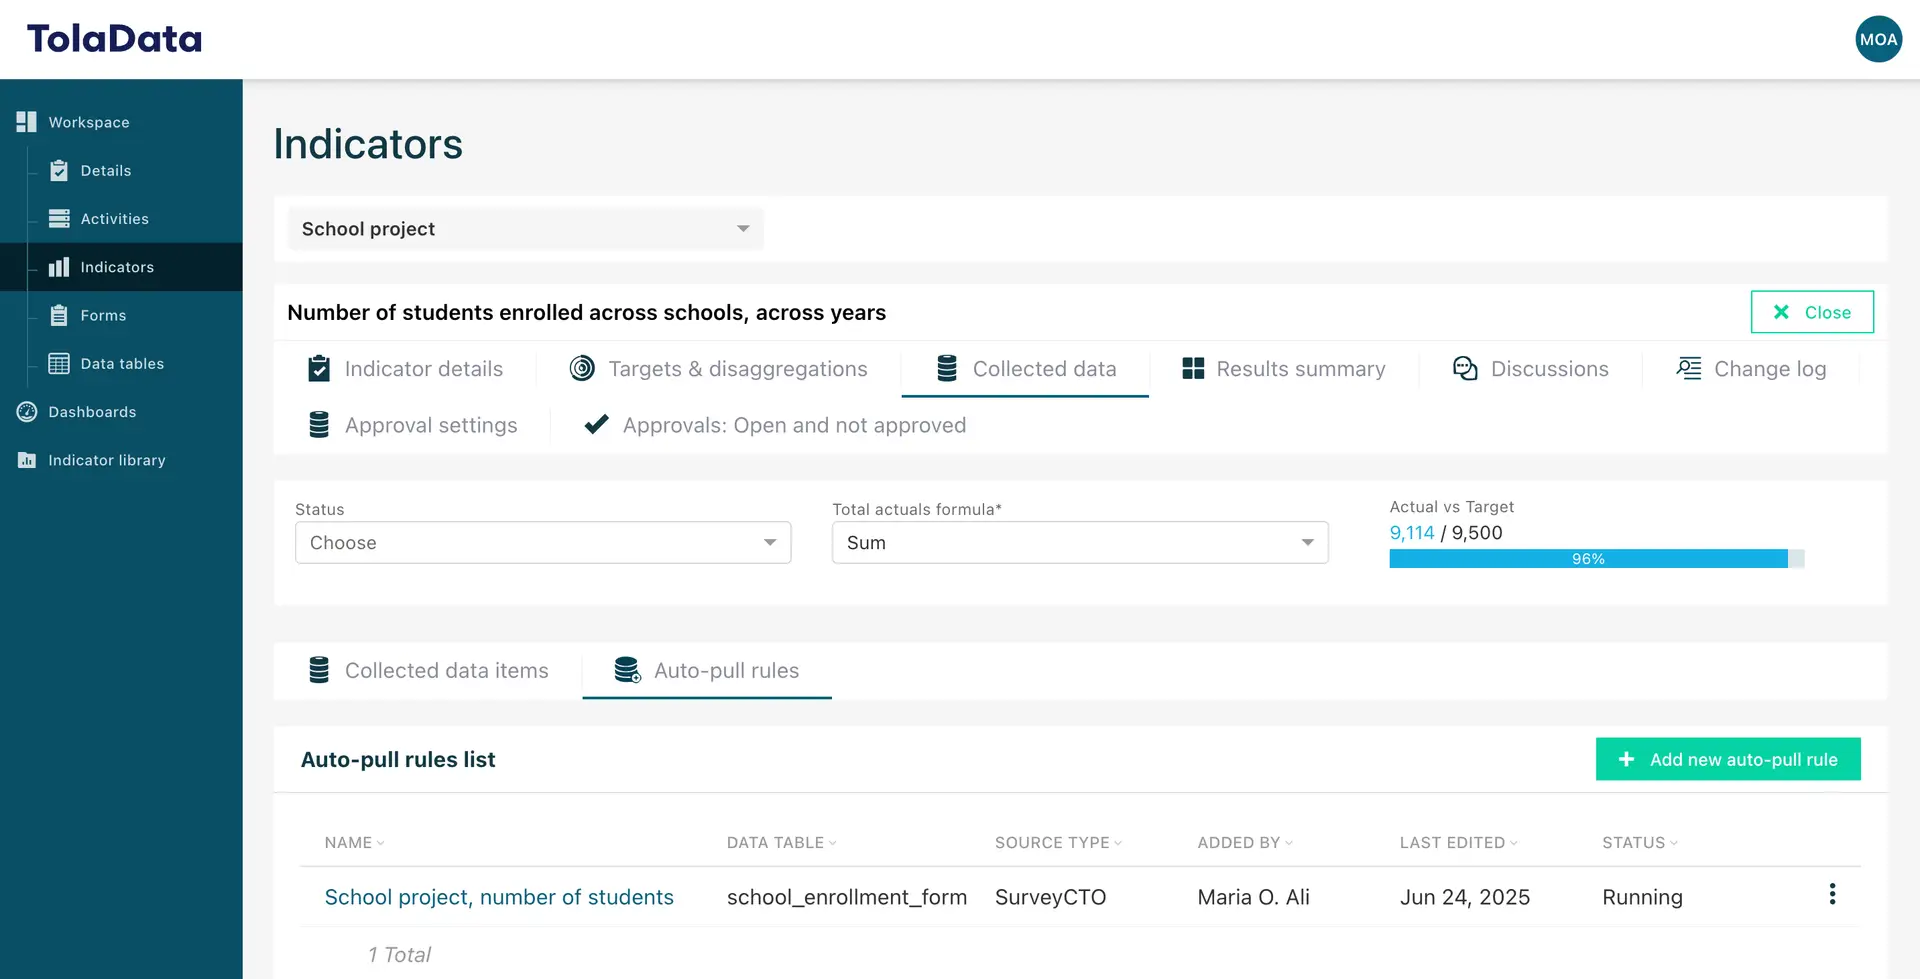
Task: Open the School project dropdown
Action: (525, 228)
